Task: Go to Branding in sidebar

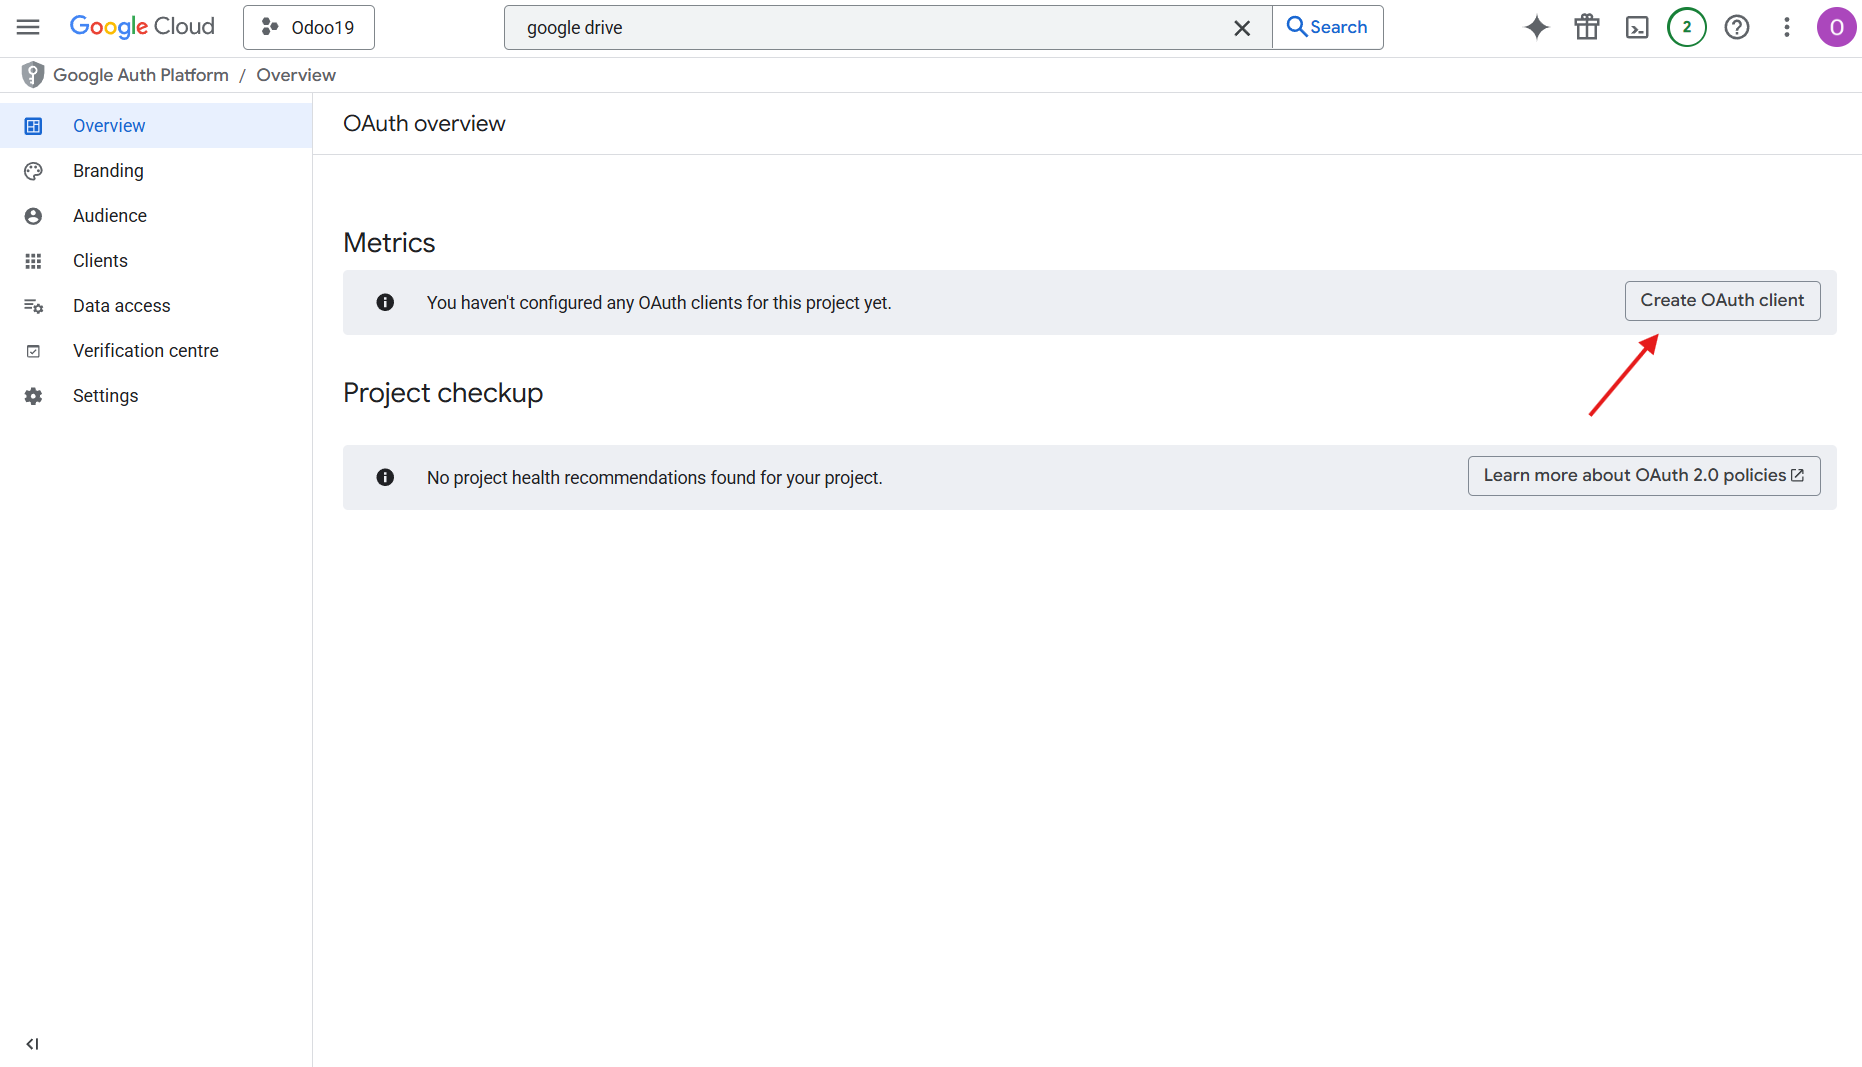Action: 108,171
